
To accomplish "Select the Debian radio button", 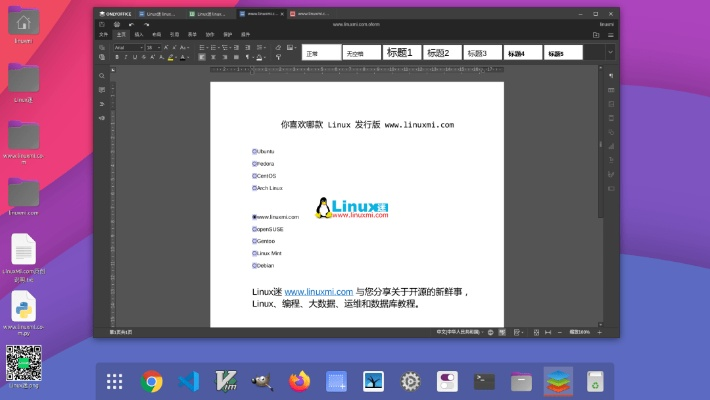I will coord(254,265).
